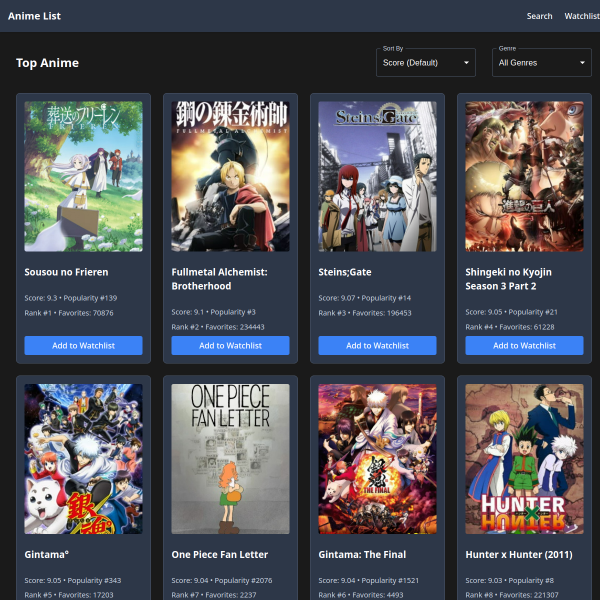This screenshot has height=600, width=600.
Task: Add Shingeki no Kyojin Season 3 to Watchlist
Action: [x=524, y=346]
